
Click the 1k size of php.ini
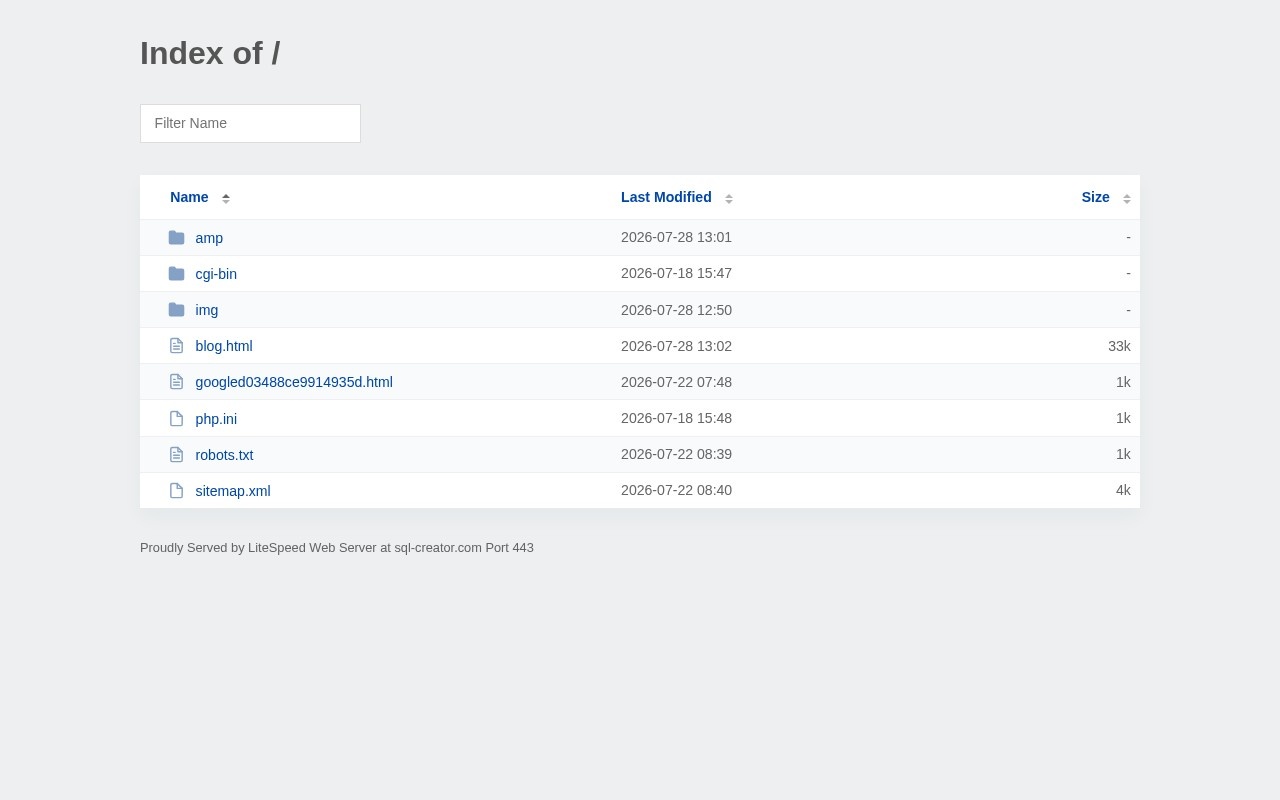(x=1123, y=418)
